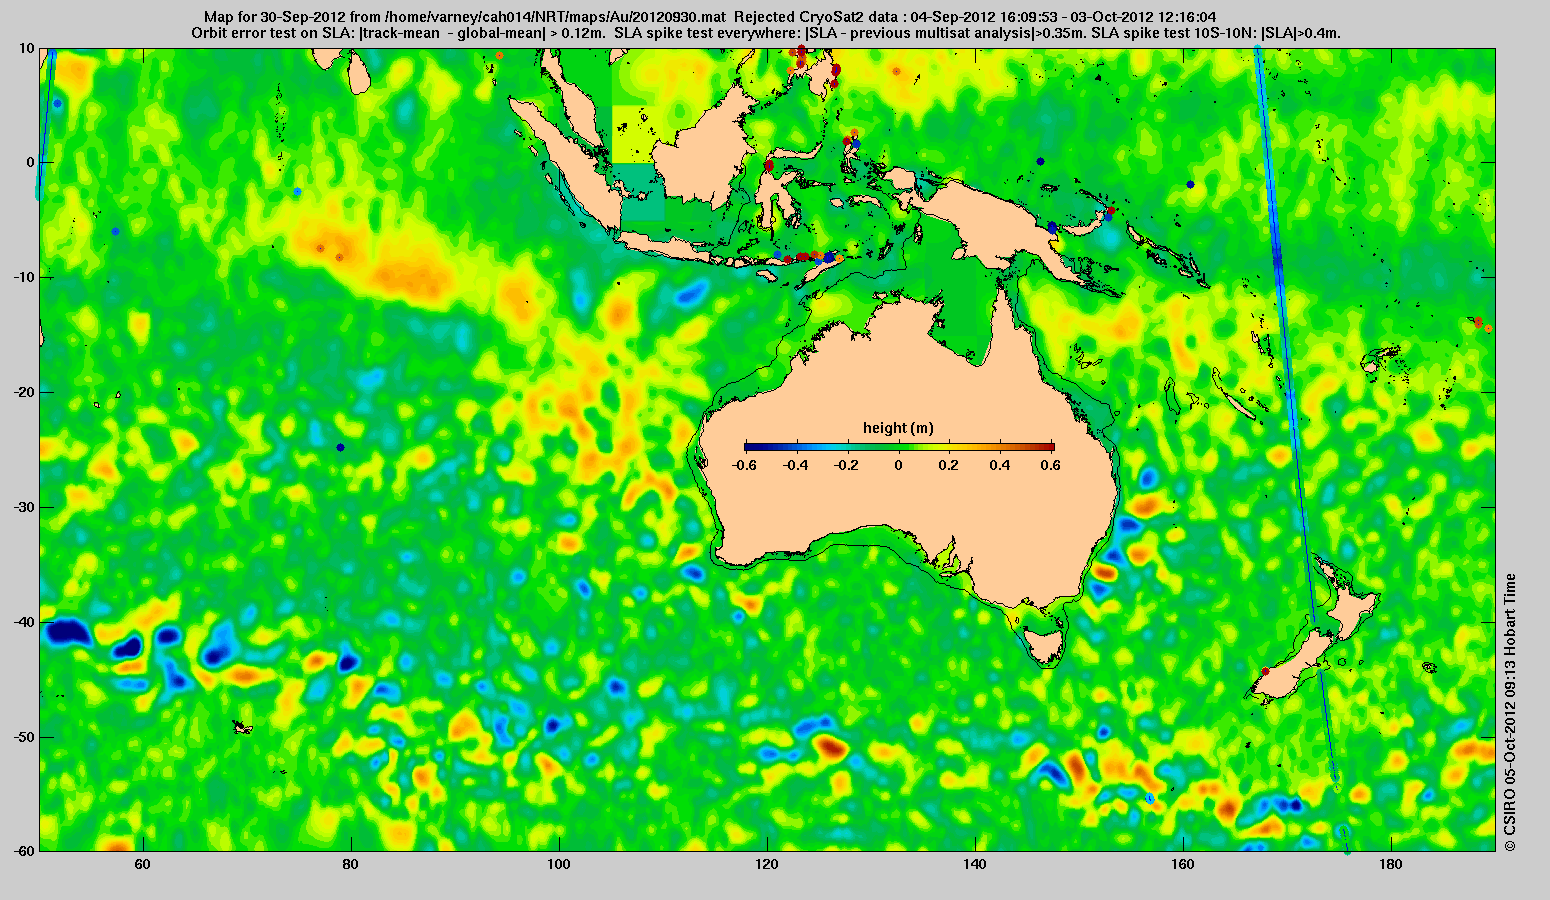Image resolution: width=1550 pixels, height=900 pixels.
Task: Click the y-axis tick label -40
Action: 24,622
